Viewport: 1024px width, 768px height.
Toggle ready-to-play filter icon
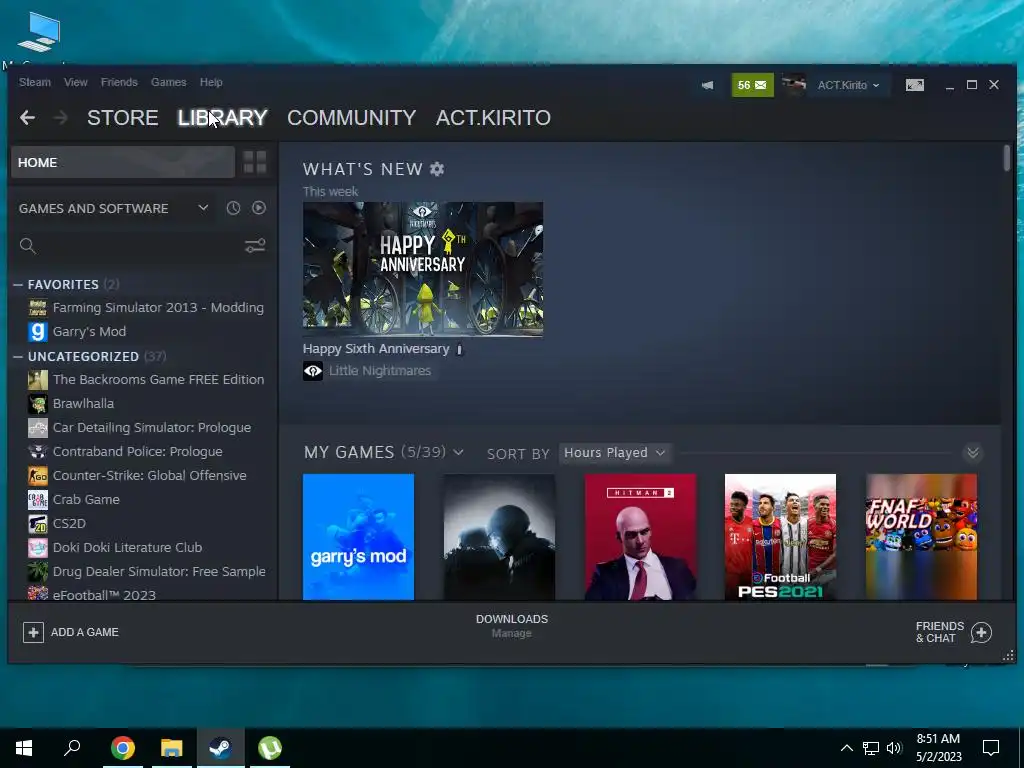click(x=259, y=208)
